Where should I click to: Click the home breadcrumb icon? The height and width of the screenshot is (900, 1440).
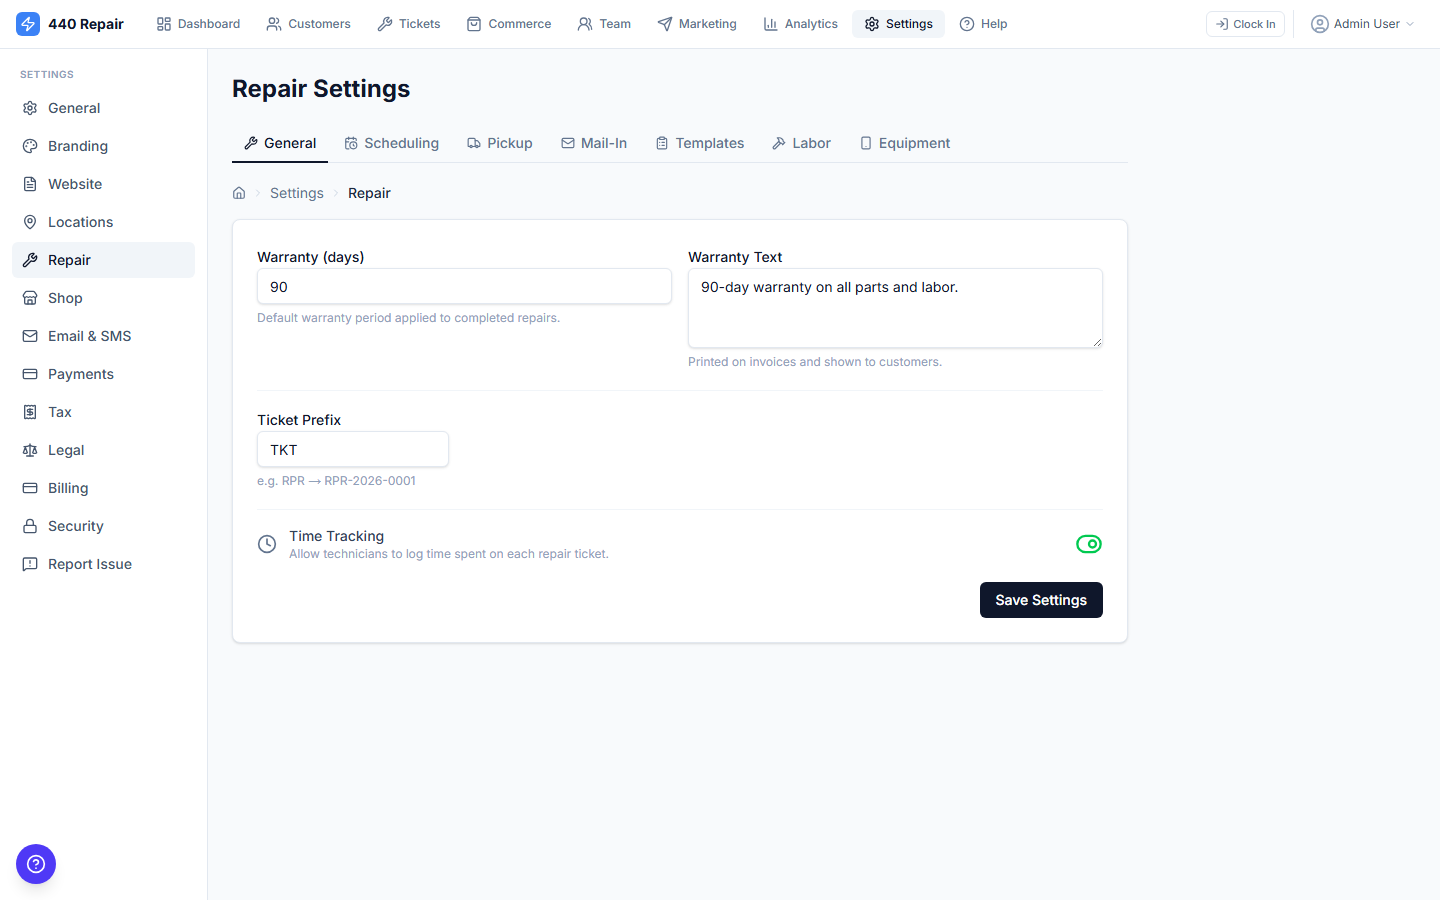click(238, 192)
